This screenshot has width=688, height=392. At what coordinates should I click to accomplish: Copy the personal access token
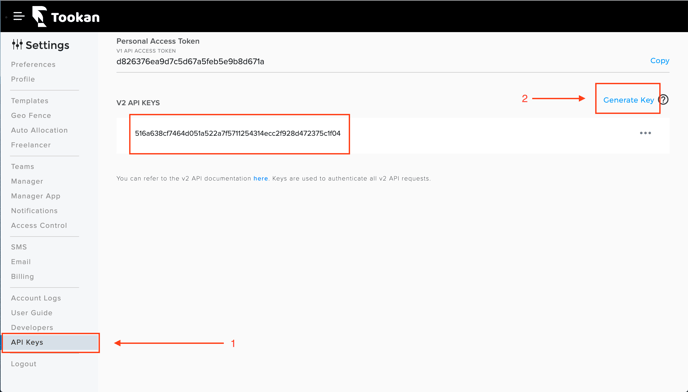tap(659, 61)
